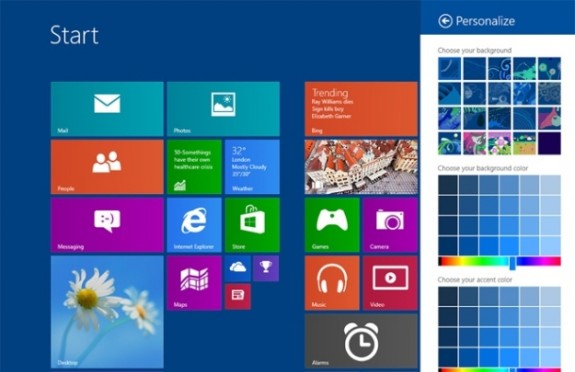Viewport: 575px width, 372px height.
Task: Launch the Maps tile
Action: 194,283
